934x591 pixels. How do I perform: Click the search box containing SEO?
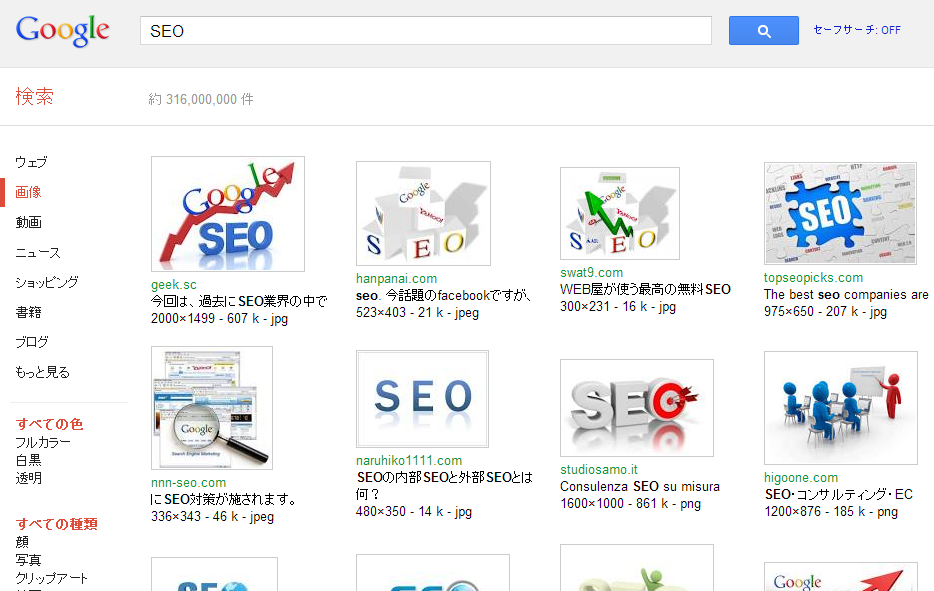click(425, 30)
